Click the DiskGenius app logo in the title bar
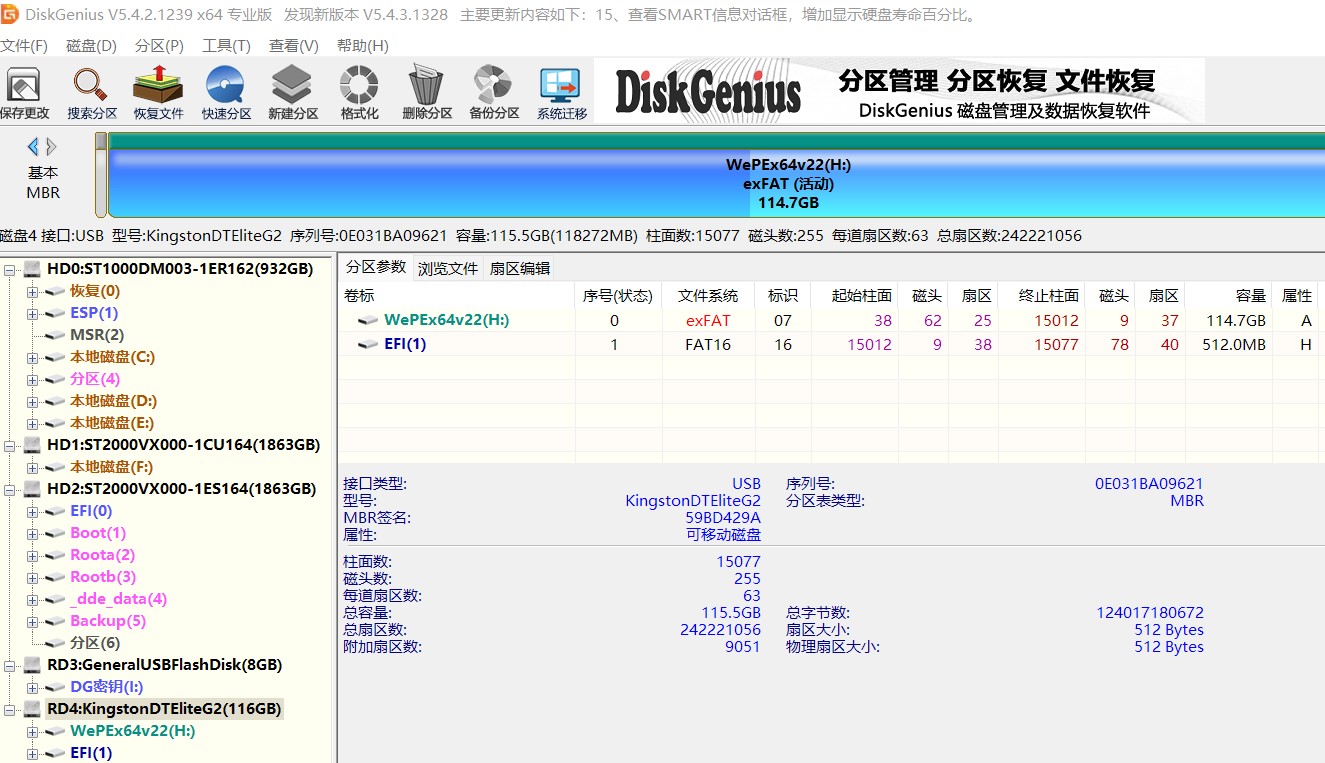This screenshot has height=763, width=1325. coord(9,14)
